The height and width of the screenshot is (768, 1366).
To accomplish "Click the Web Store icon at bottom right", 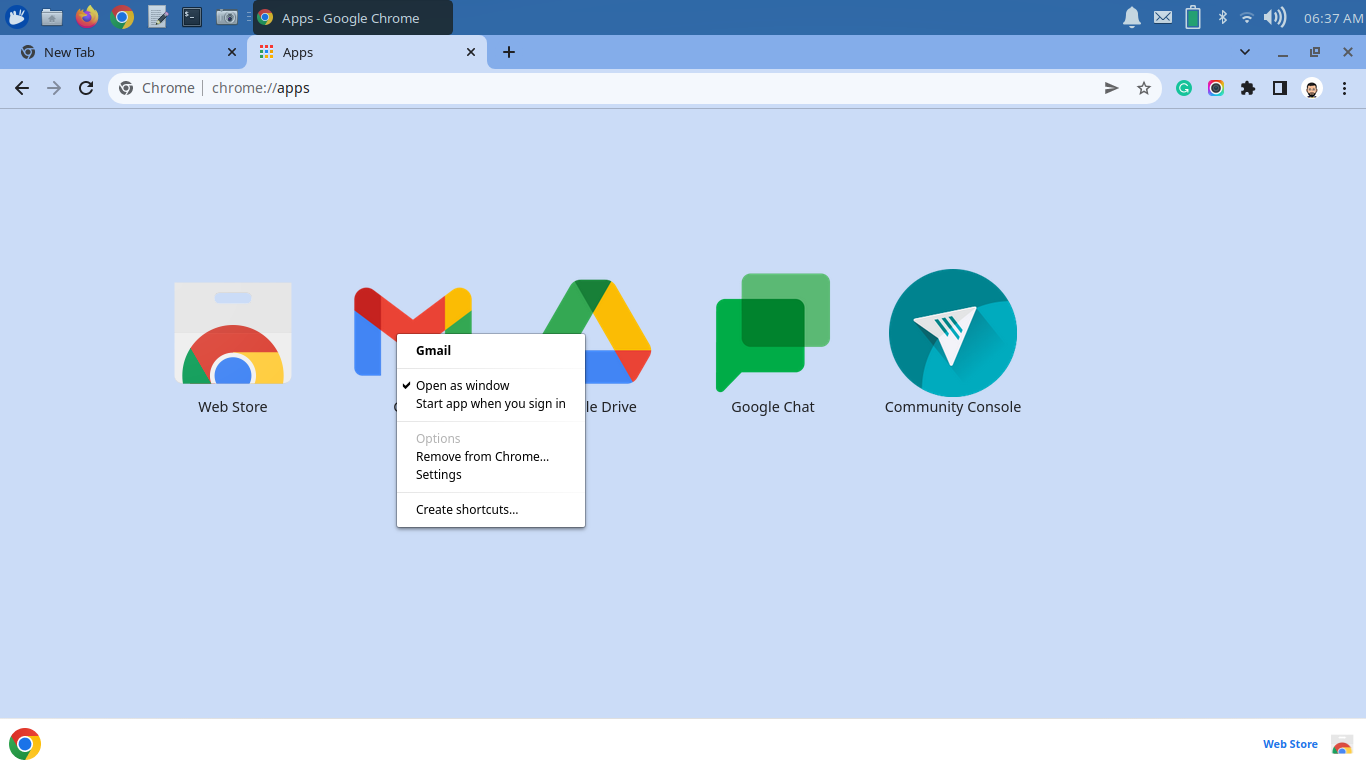I will [1342, 744].
